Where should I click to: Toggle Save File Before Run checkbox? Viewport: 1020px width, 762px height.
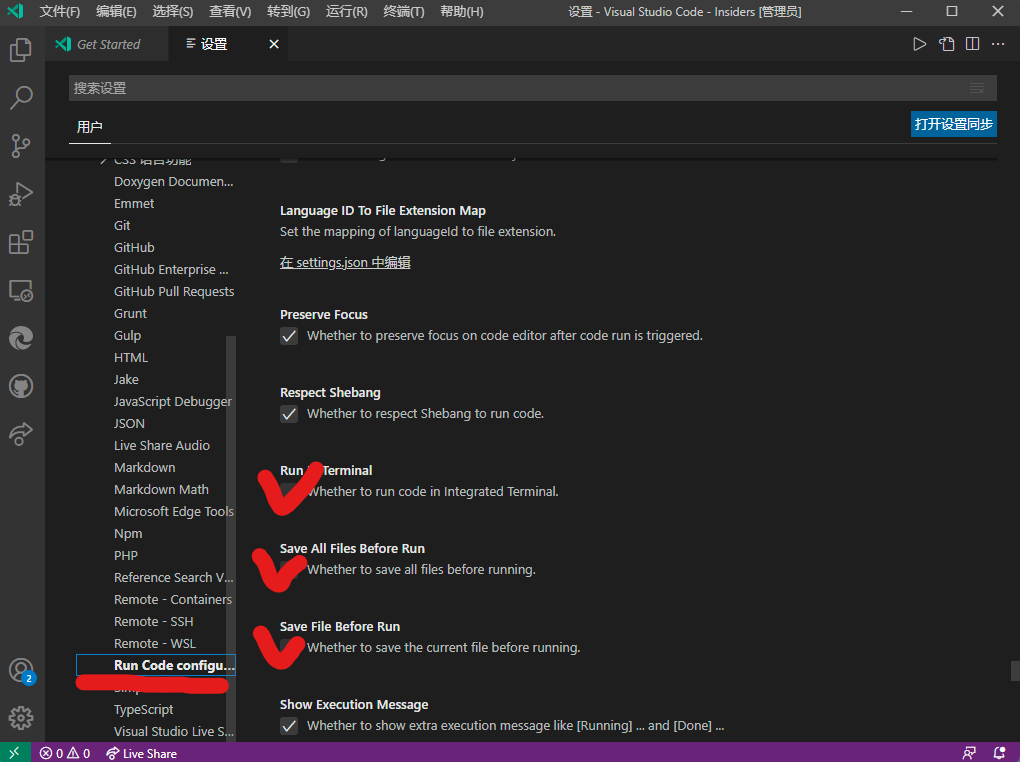pos(289,647)
